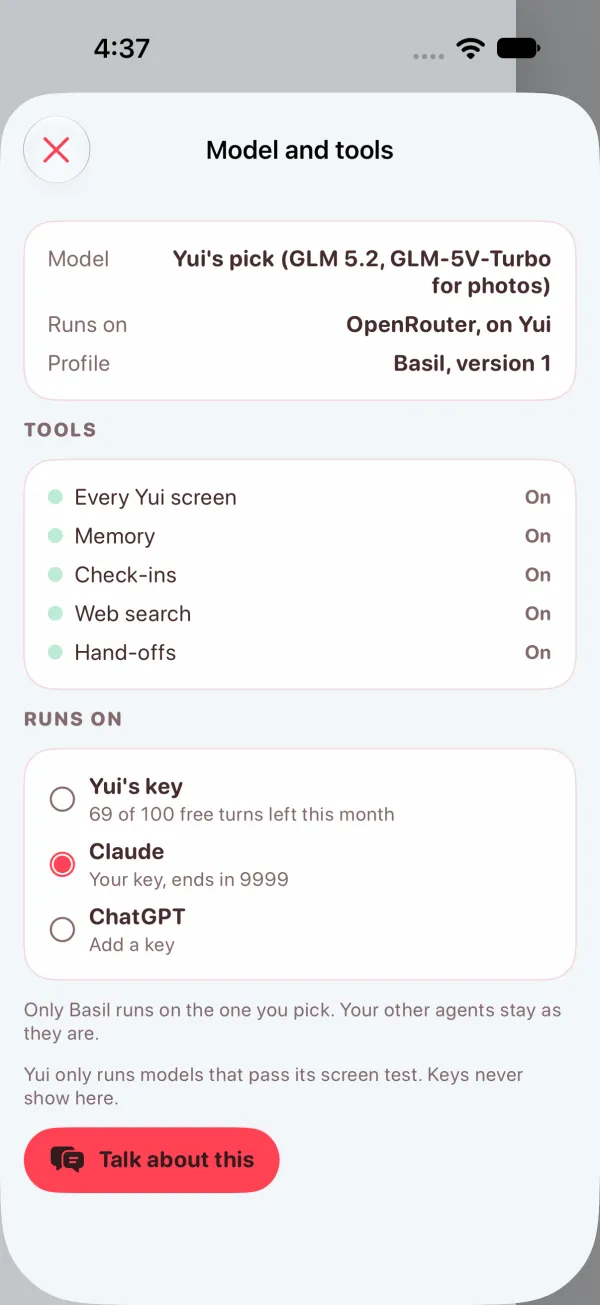Toggle the Web search tool On status
Viewport: 600px width, 1305px height.
[x=538, y=613]
